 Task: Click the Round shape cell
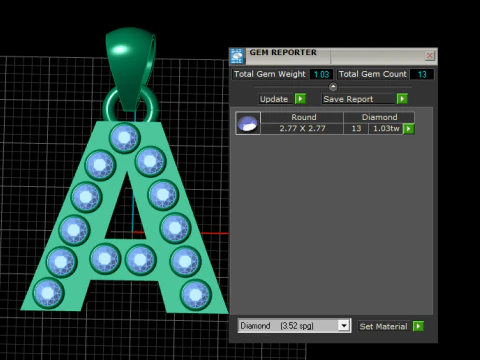303,117
